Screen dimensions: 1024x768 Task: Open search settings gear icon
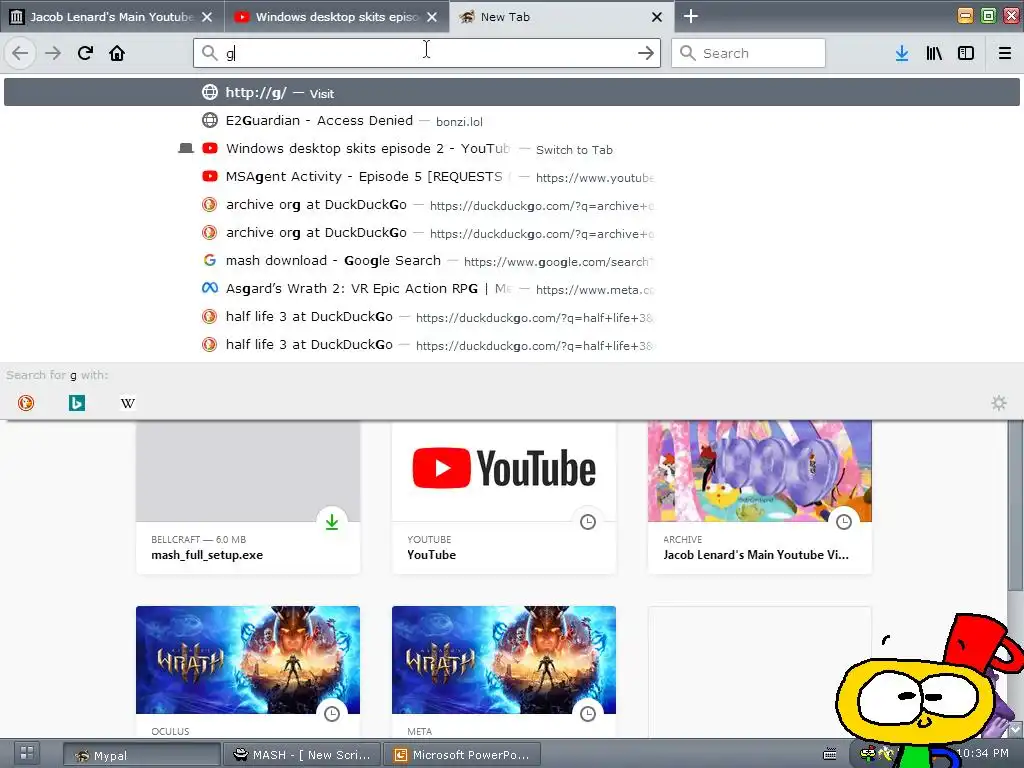point(999,403)
